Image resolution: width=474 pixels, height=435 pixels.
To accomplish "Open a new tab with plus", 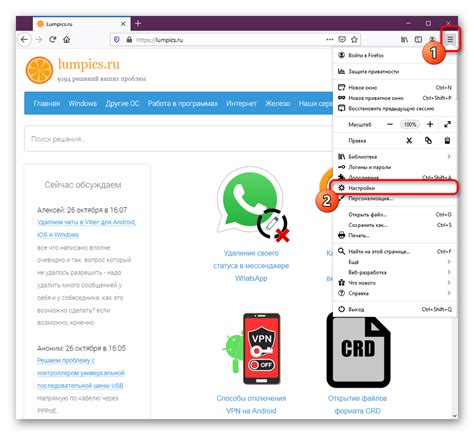I will point(138,24).
